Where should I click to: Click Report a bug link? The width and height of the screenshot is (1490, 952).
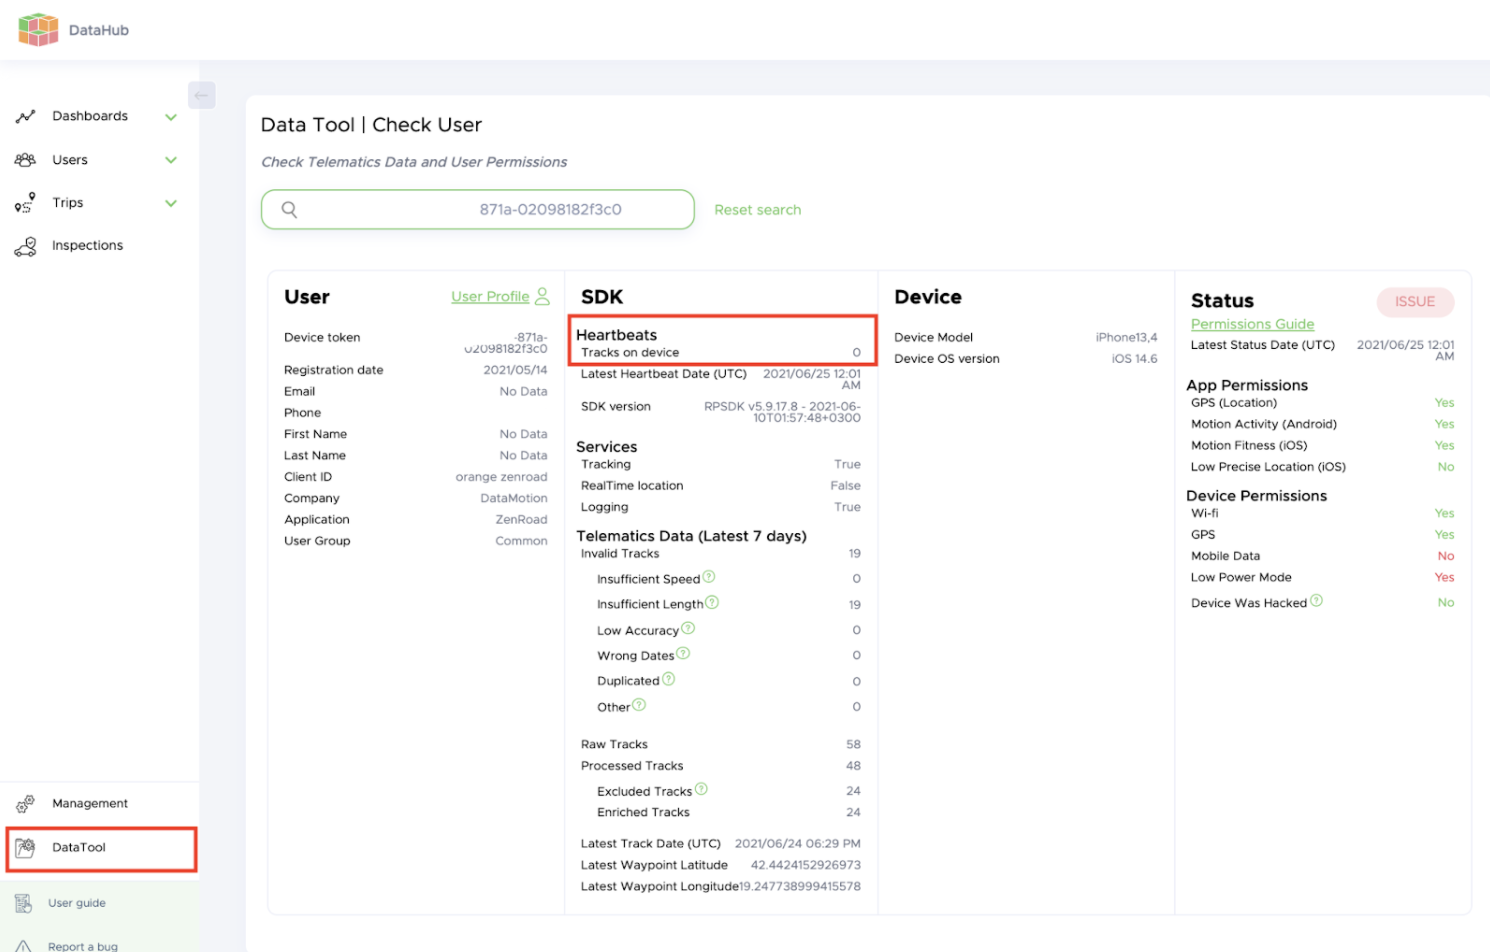(83, 946)
